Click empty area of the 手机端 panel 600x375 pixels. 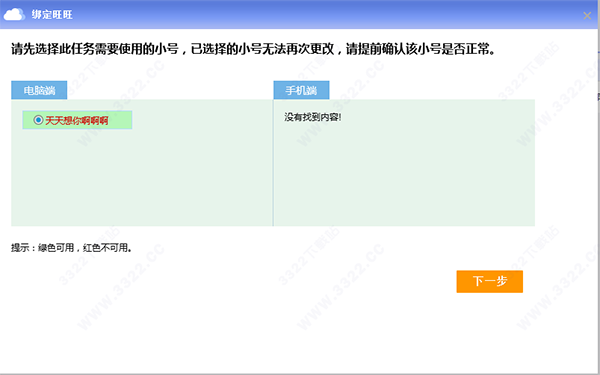coord(404,176)
